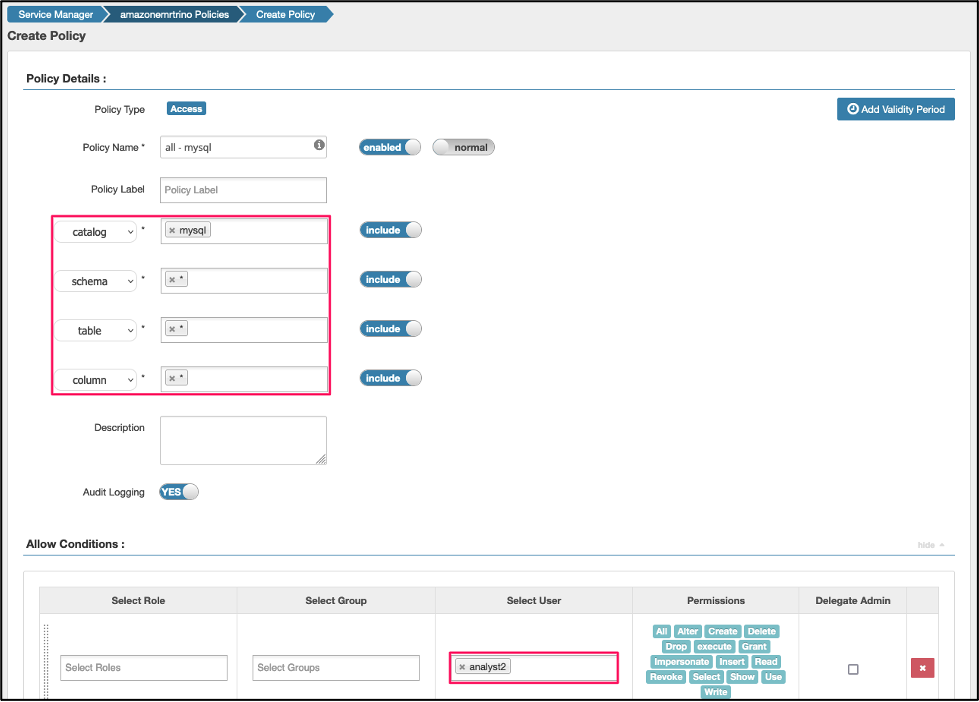The height and width of the screenshot is (702, 979).
Task: Click the Use permission tag
Action: (x=773, y=676)
